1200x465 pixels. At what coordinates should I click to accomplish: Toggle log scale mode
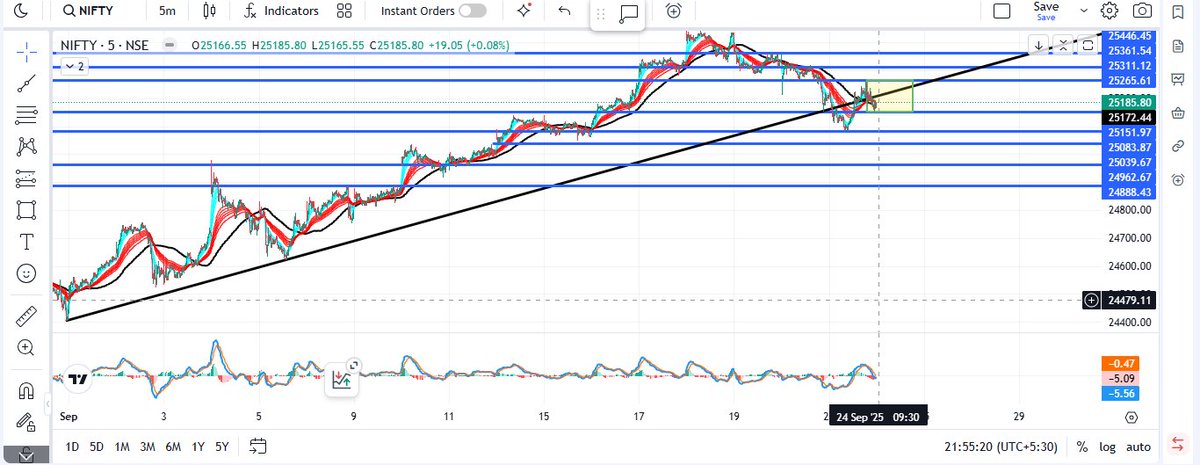pos(1107,446)
